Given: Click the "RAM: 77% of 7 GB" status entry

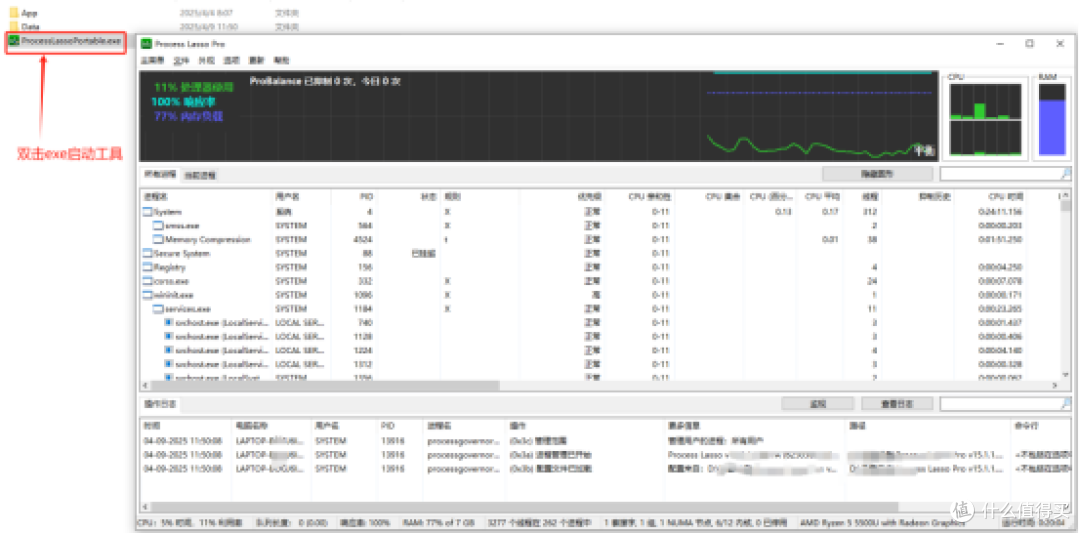Looking at the screenshot, I should [439, 523].
